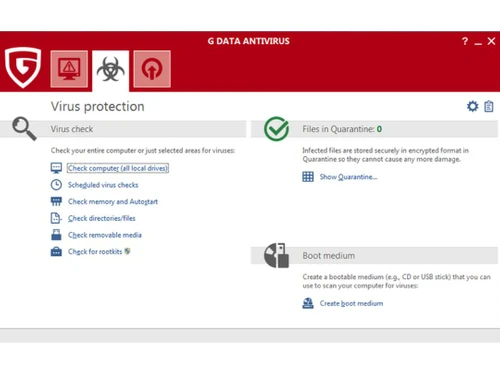Click the memory chip icon
Screen dimensions: 500x375
pos(56,201)
